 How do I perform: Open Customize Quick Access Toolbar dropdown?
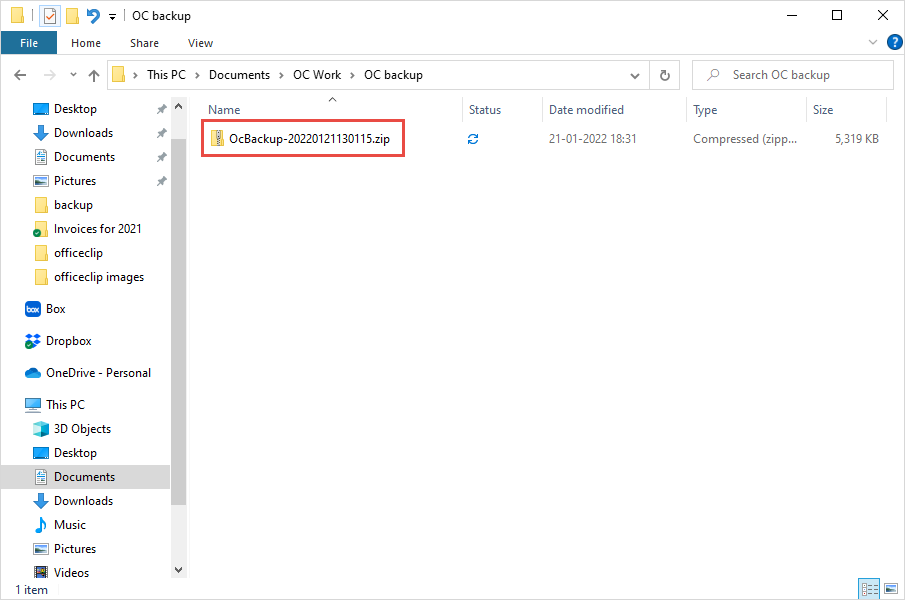pyautogui.click(x=113, y=17)
